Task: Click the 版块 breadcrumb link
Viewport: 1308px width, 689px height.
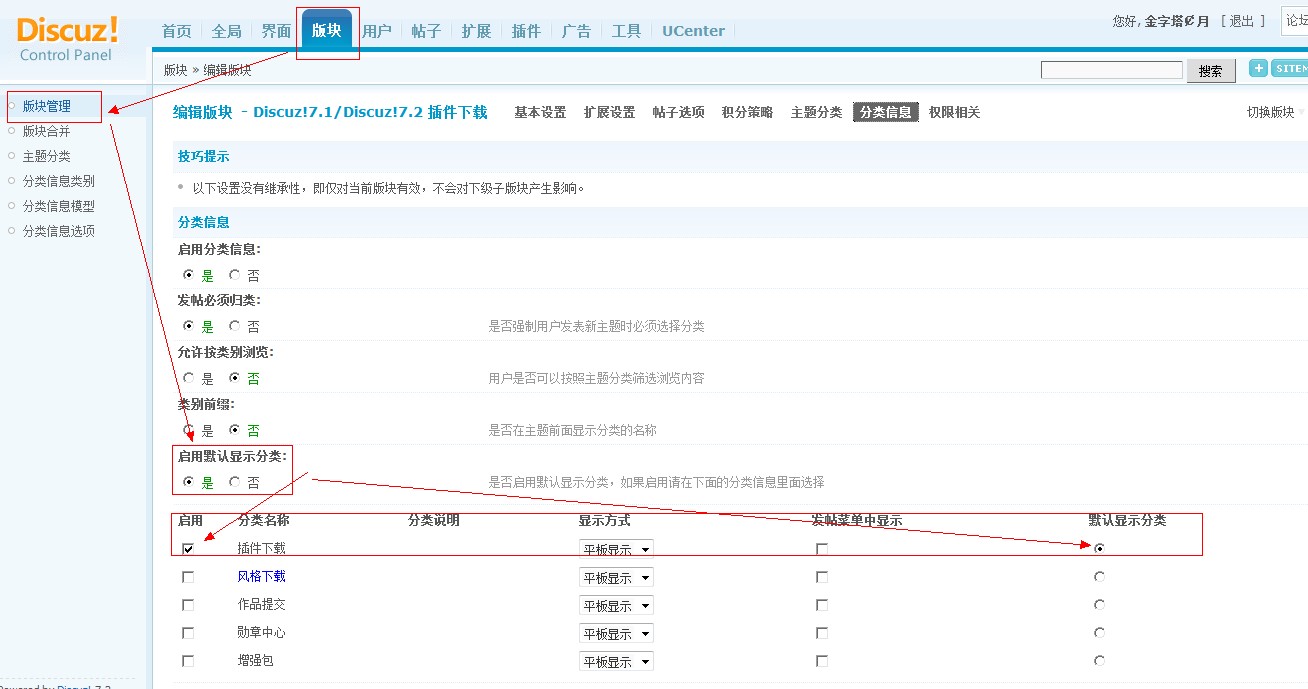Action: (176, 70)
